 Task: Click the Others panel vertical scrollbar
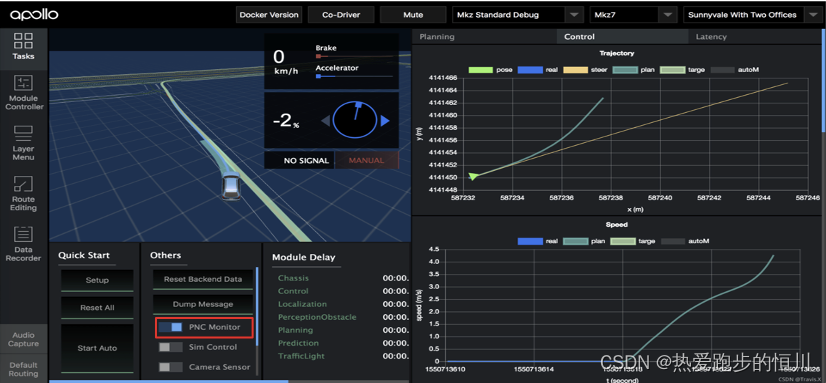pos(257,306)
